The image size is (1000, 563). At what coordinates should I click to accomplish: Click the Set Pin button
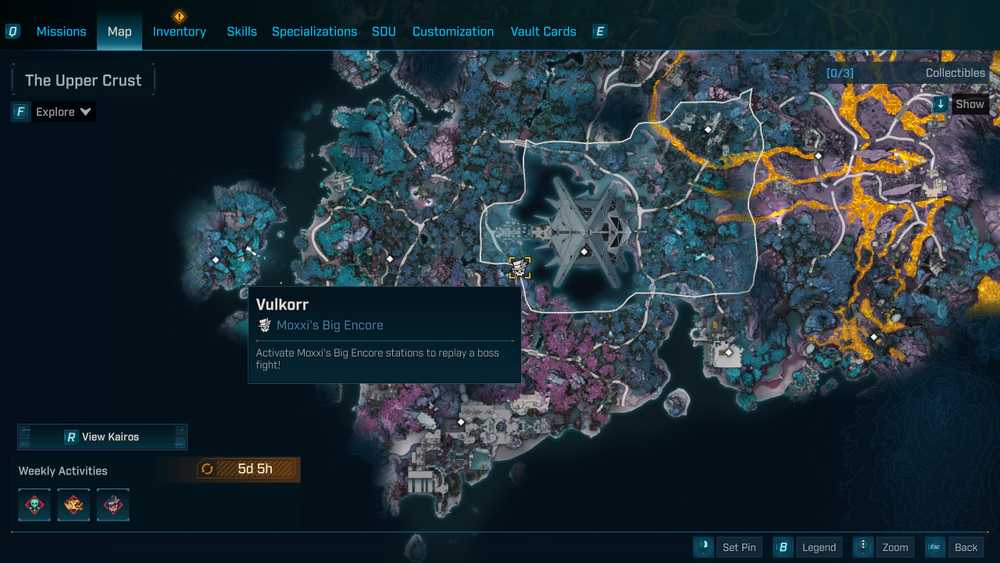739,547
